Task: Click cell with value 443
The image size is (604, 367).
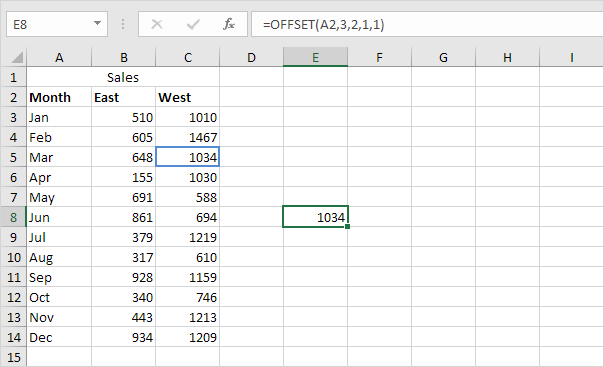Action: (124, 318)
